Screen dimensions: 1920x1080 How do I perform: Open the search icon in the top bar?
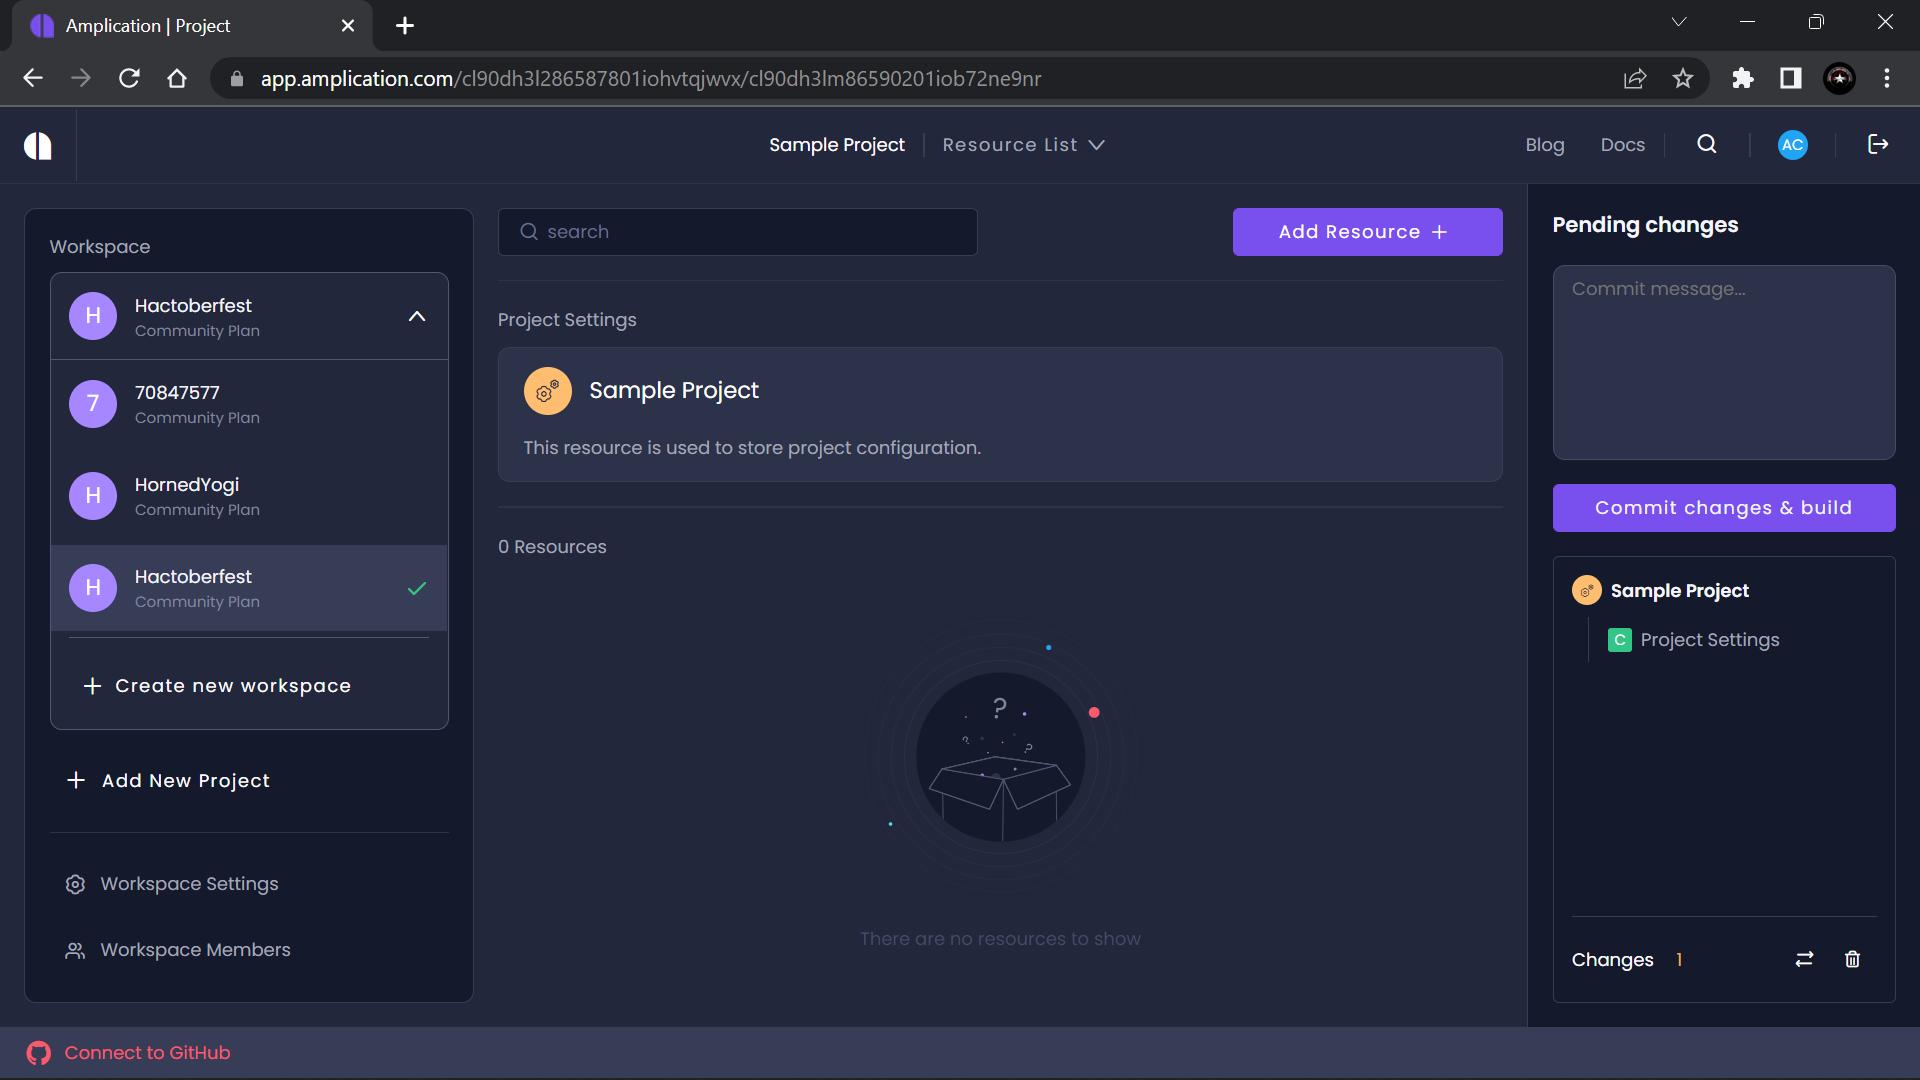click(x=1706, y=144)
